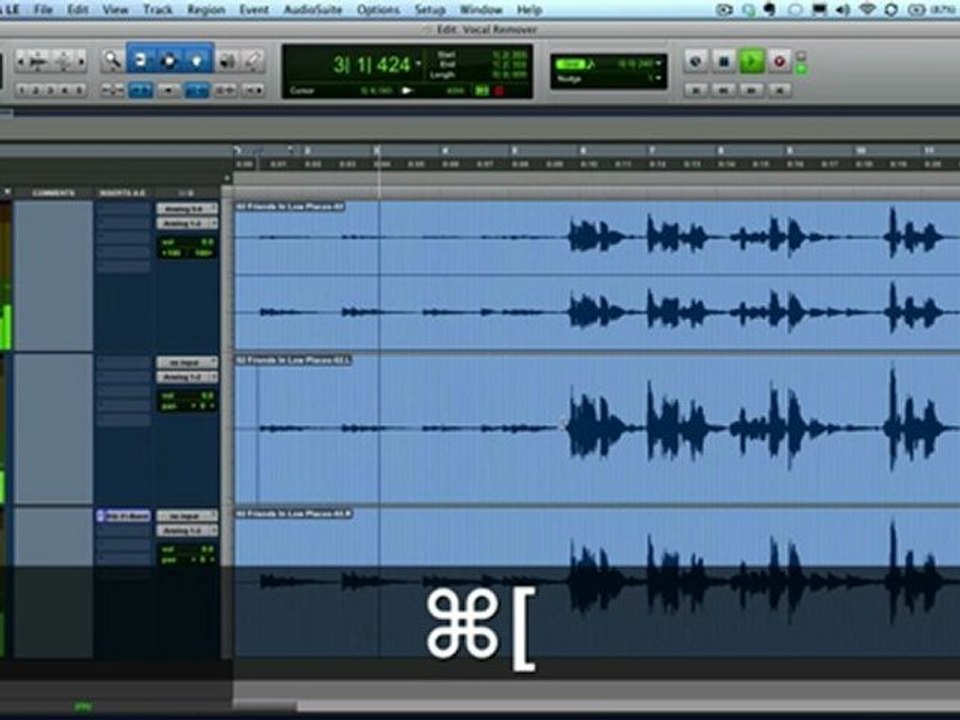The width and height of the screenshot is (960, 720).
Task: Open the Nudge value dropdown
Action: pyautogui.click(x=659, y=78)
